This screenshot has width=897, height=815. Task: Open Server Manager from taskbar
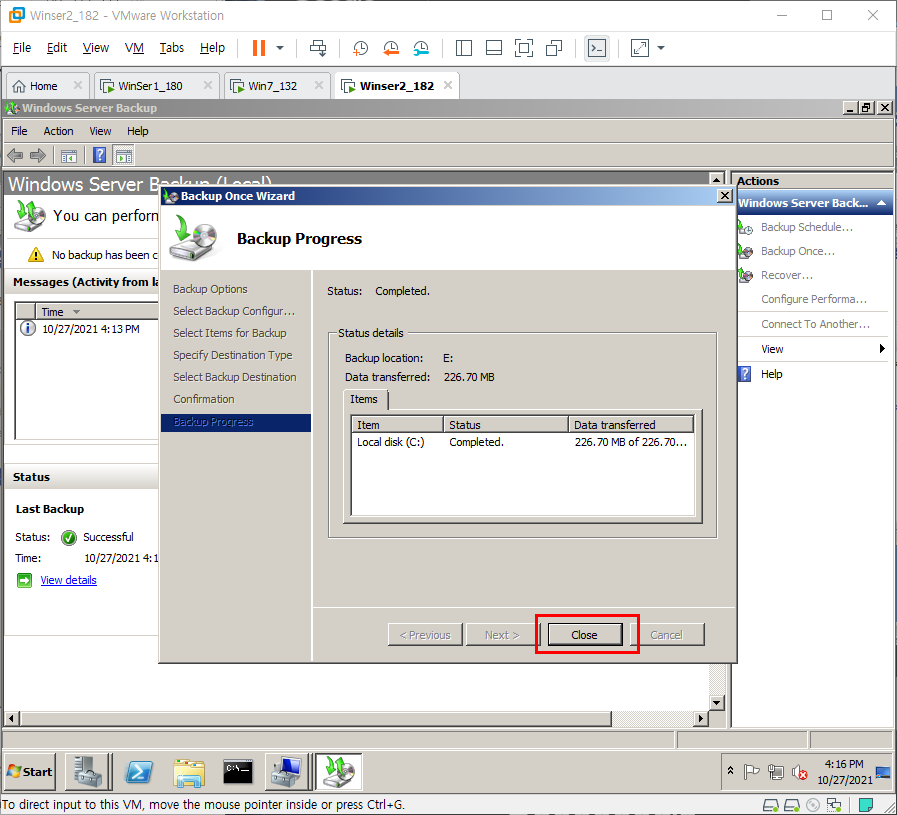pyautogui.click(x=89, y=772)
